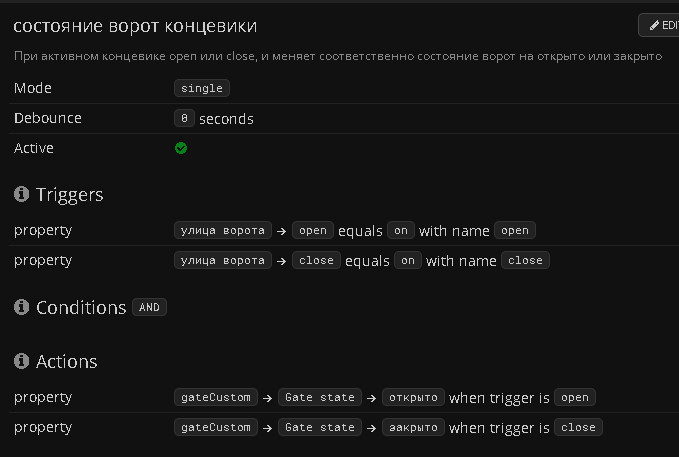Click the info icon beside Triggers heading
The width and height of the screenshot is (679, 457).
(x=21, y=194)
